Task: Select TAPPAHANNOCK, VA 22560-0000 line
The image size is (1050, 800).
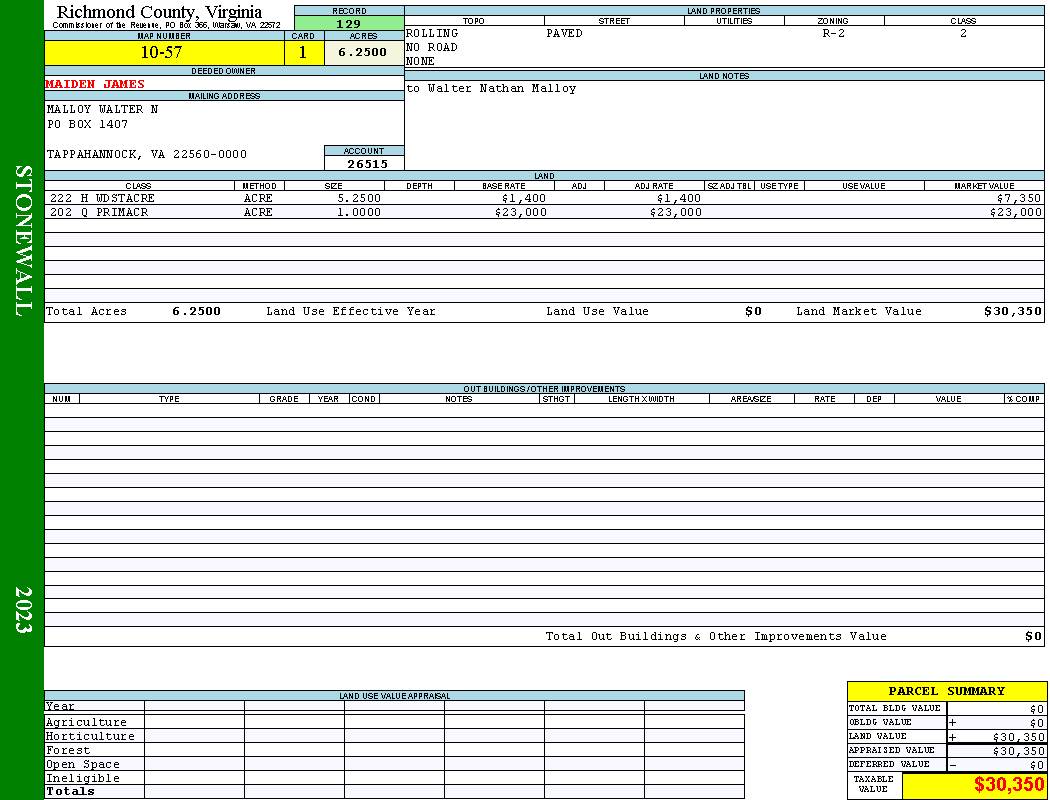Action: 147,155
